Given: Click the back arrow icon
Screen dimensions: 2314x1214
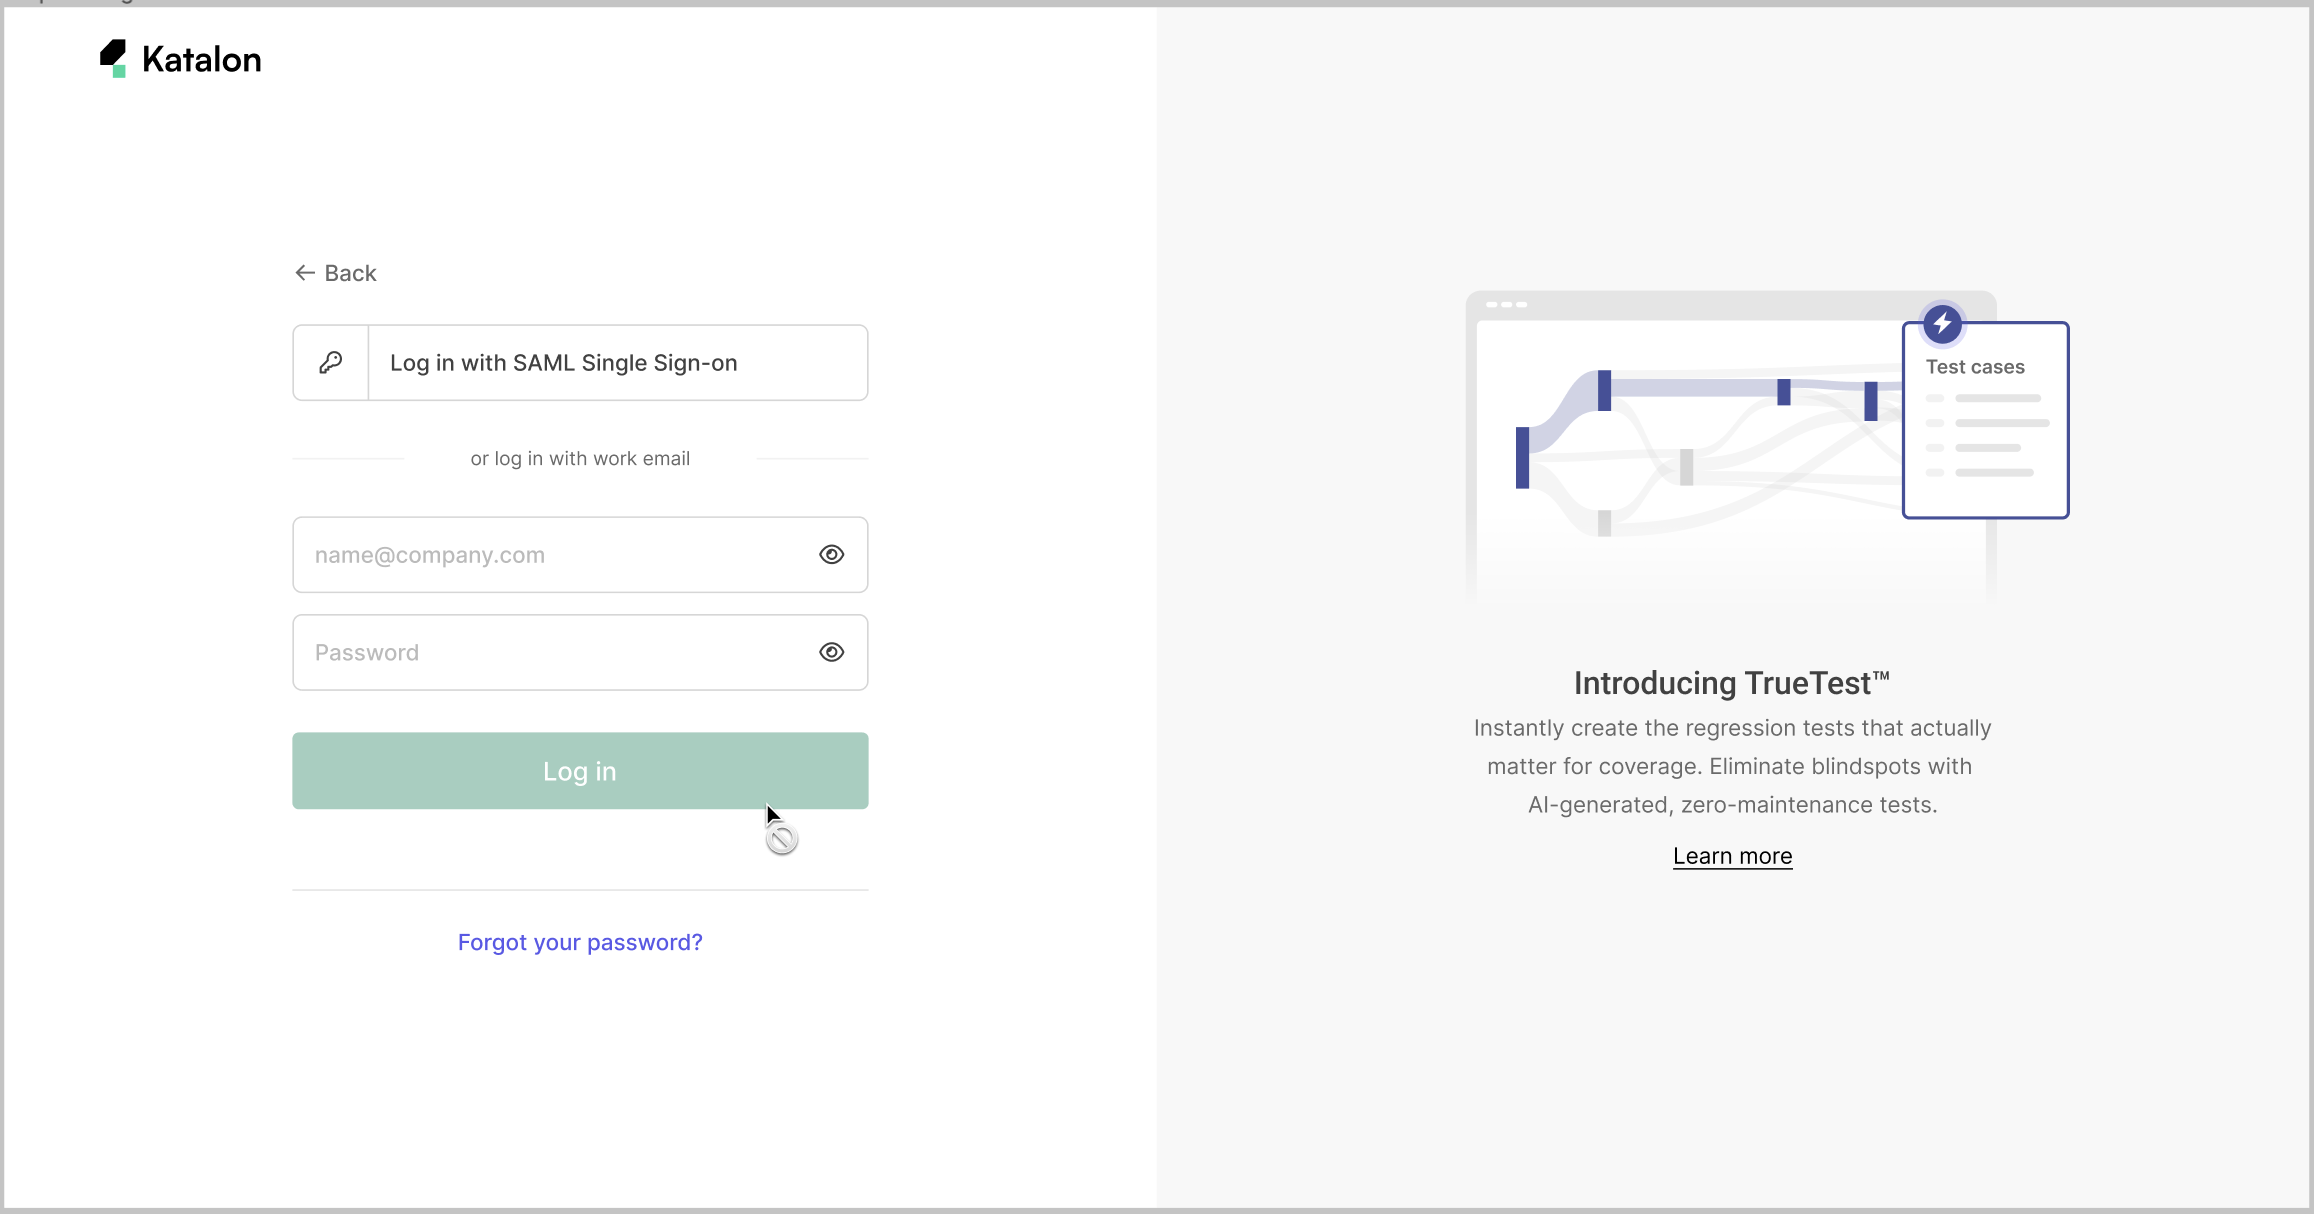Looking at the screenshot, I should tap(305, 273).
